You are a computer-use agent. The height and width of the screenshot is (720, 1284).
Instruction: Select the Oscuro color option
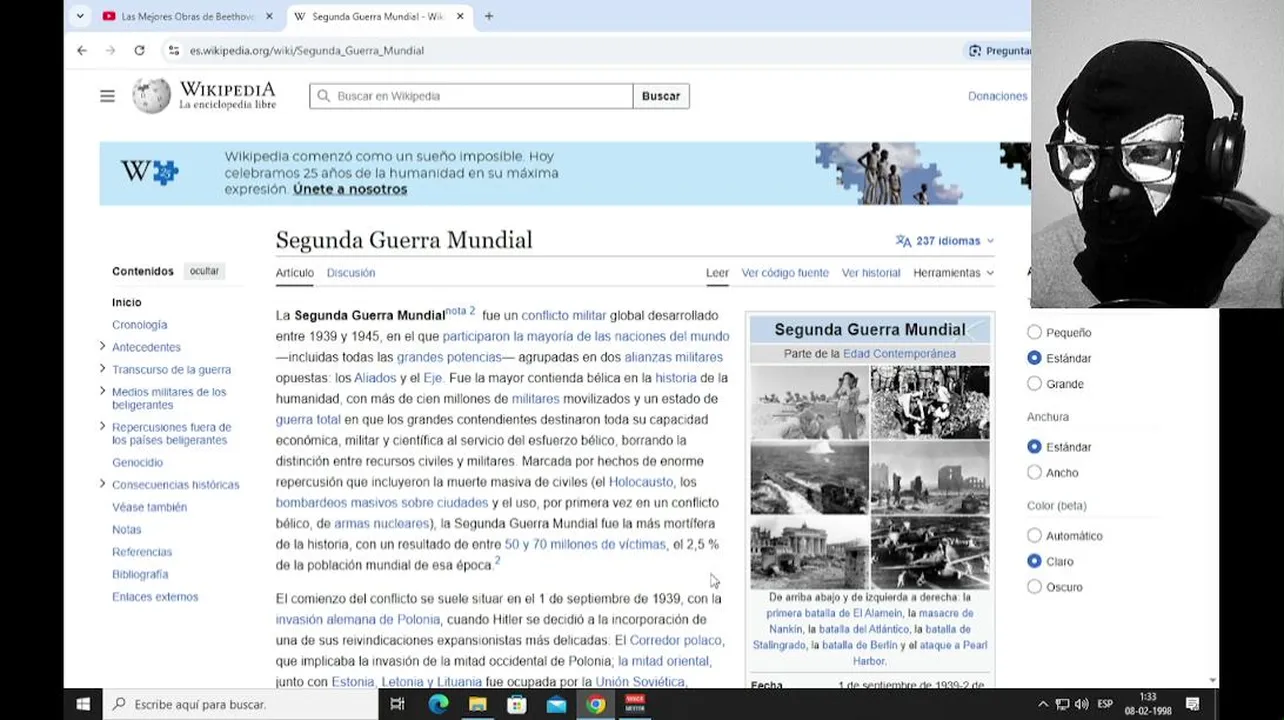coord(1035,587)
